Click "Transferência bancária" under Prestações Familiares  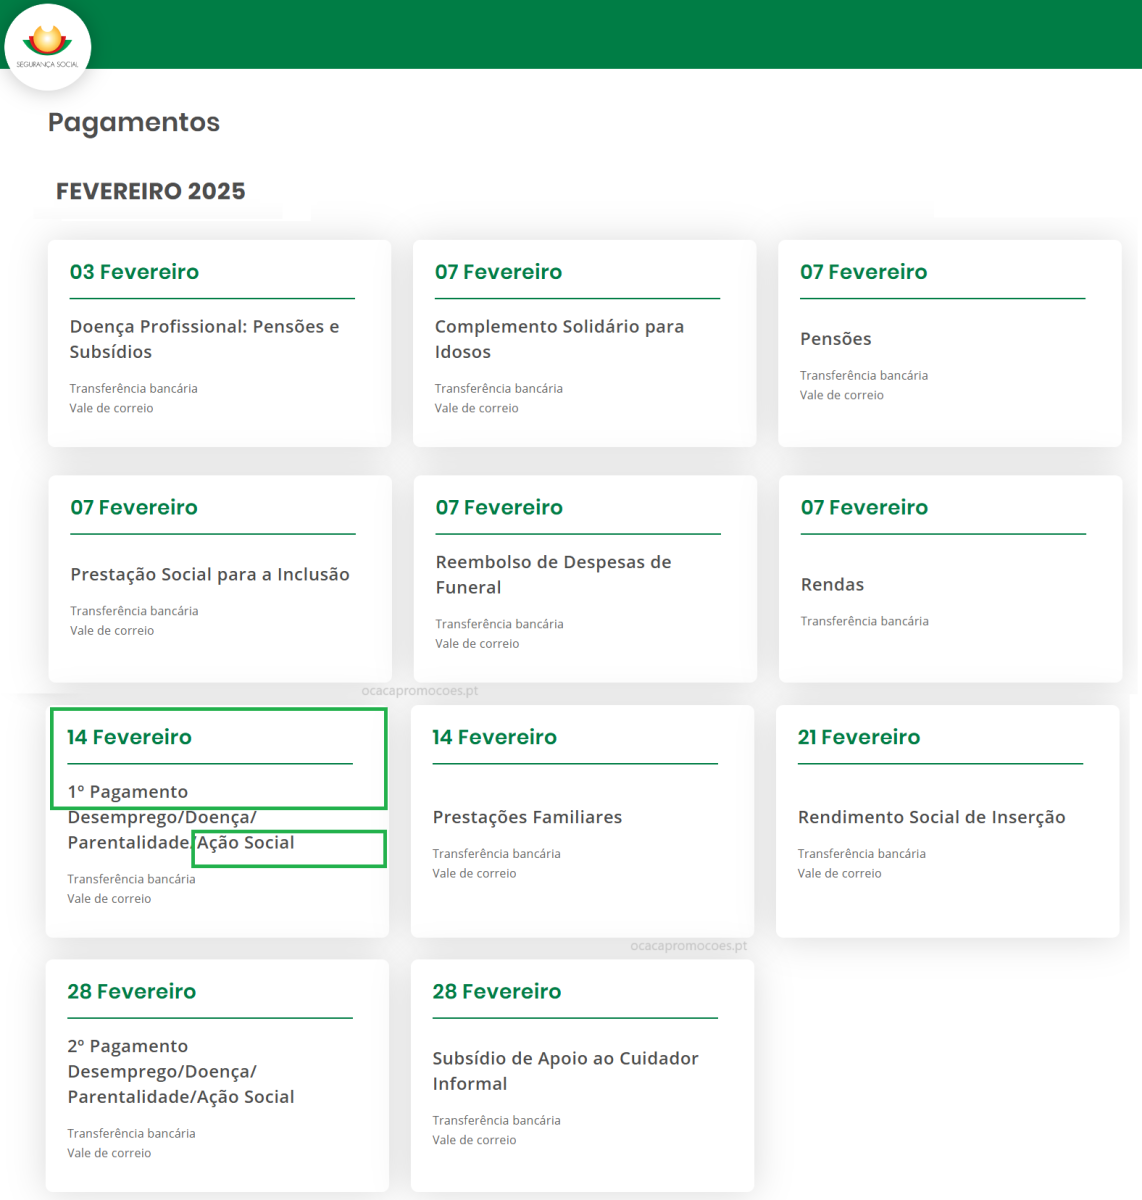click(x=496, y=854)
